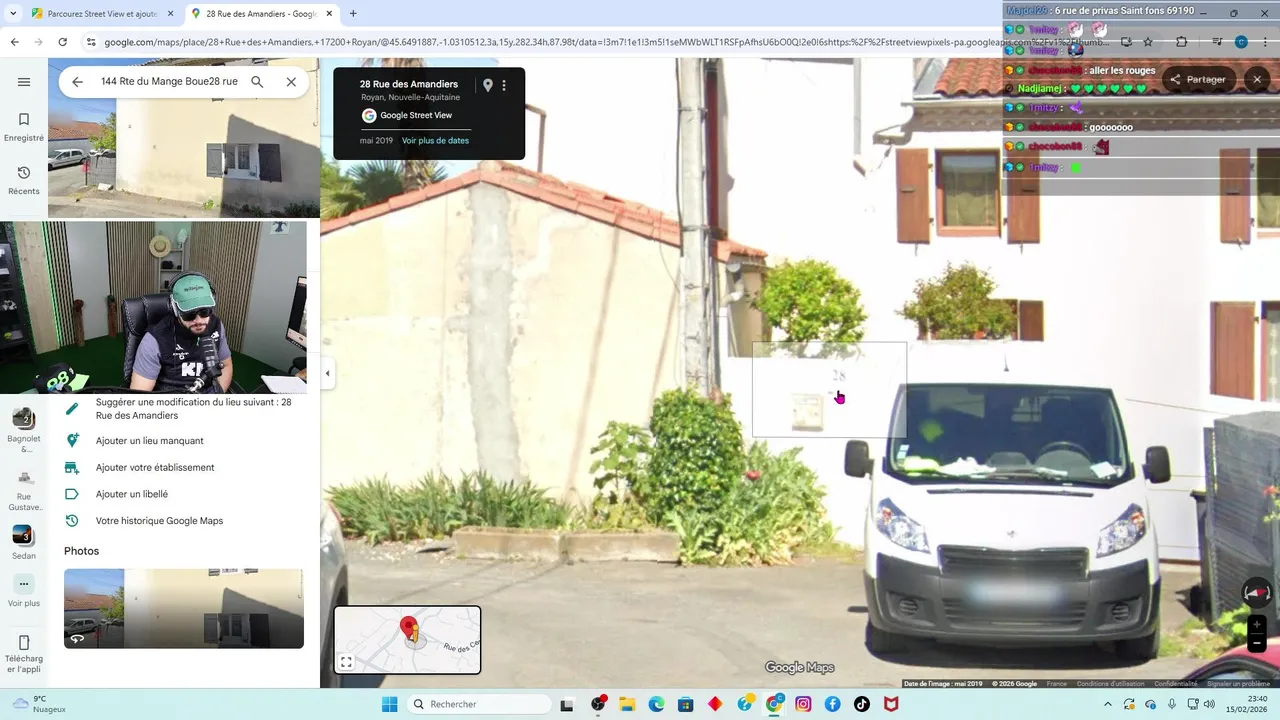This screenshot has width=1280, height=720.
Task: Open the Sedan recent place shortcut
Action: [24, 543]
